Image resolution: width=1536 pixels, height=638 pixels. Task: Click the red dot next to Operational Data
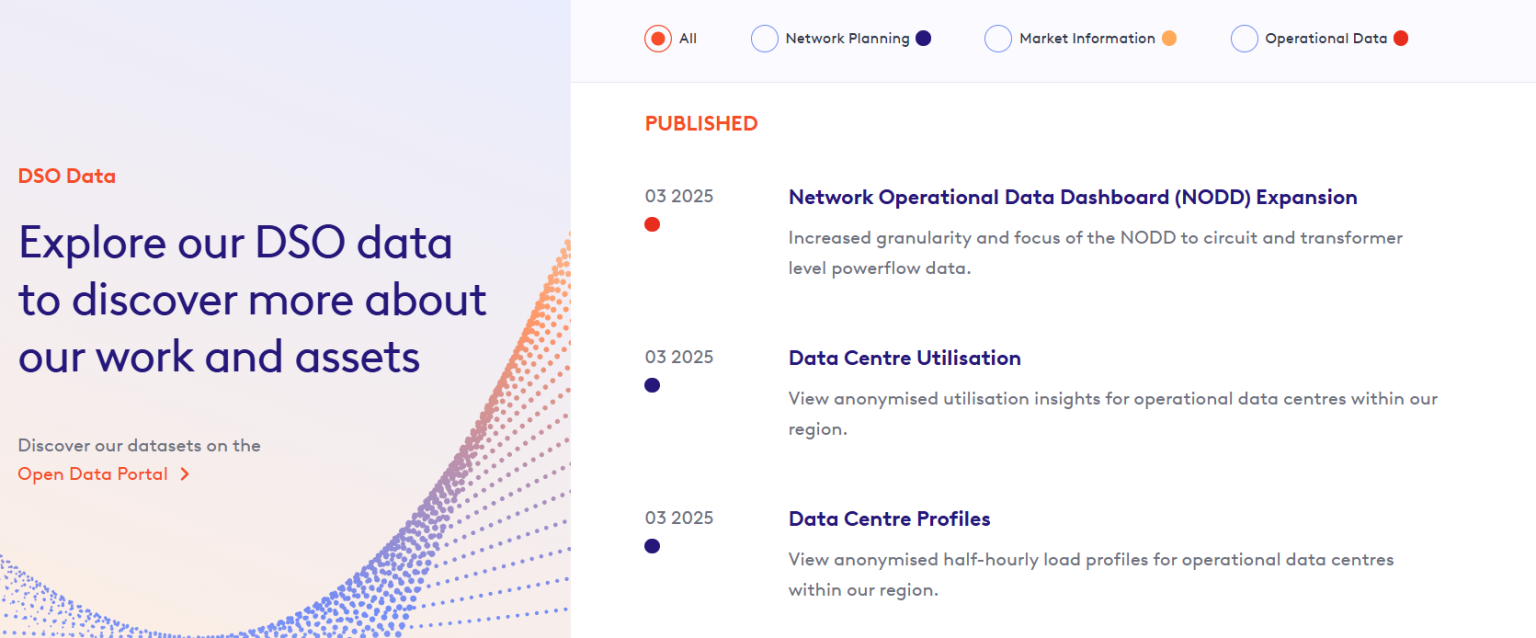pos(1401,38)
